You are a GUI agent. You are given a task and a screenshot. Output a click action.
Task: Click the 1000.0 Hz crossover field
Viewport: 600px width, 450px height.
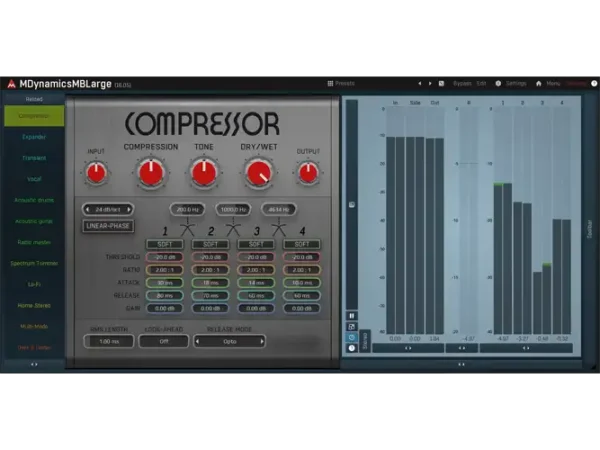(233, 209)
